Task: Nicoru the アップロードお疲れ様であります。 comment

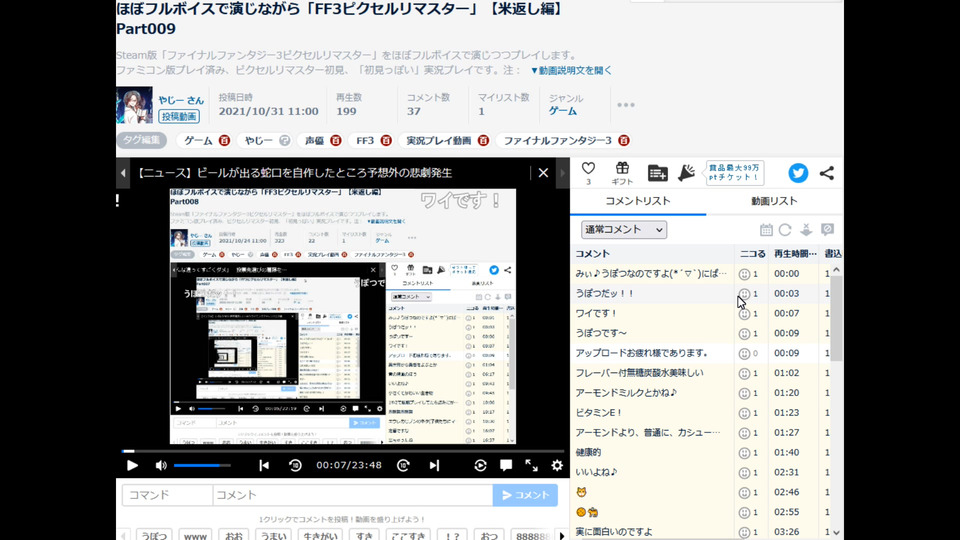Action: click(x=744, y=353)
